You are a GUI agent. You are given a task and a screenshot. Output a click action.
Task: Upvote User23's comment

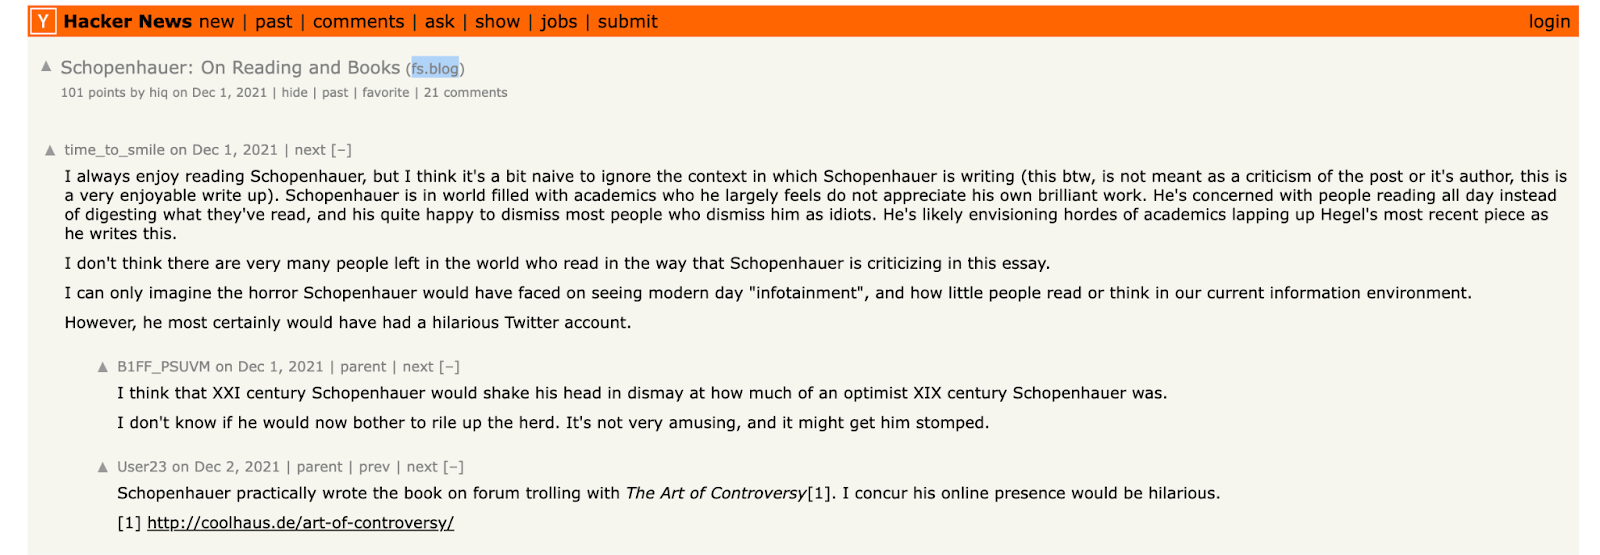pyautogui.click(x=102, y=468)
